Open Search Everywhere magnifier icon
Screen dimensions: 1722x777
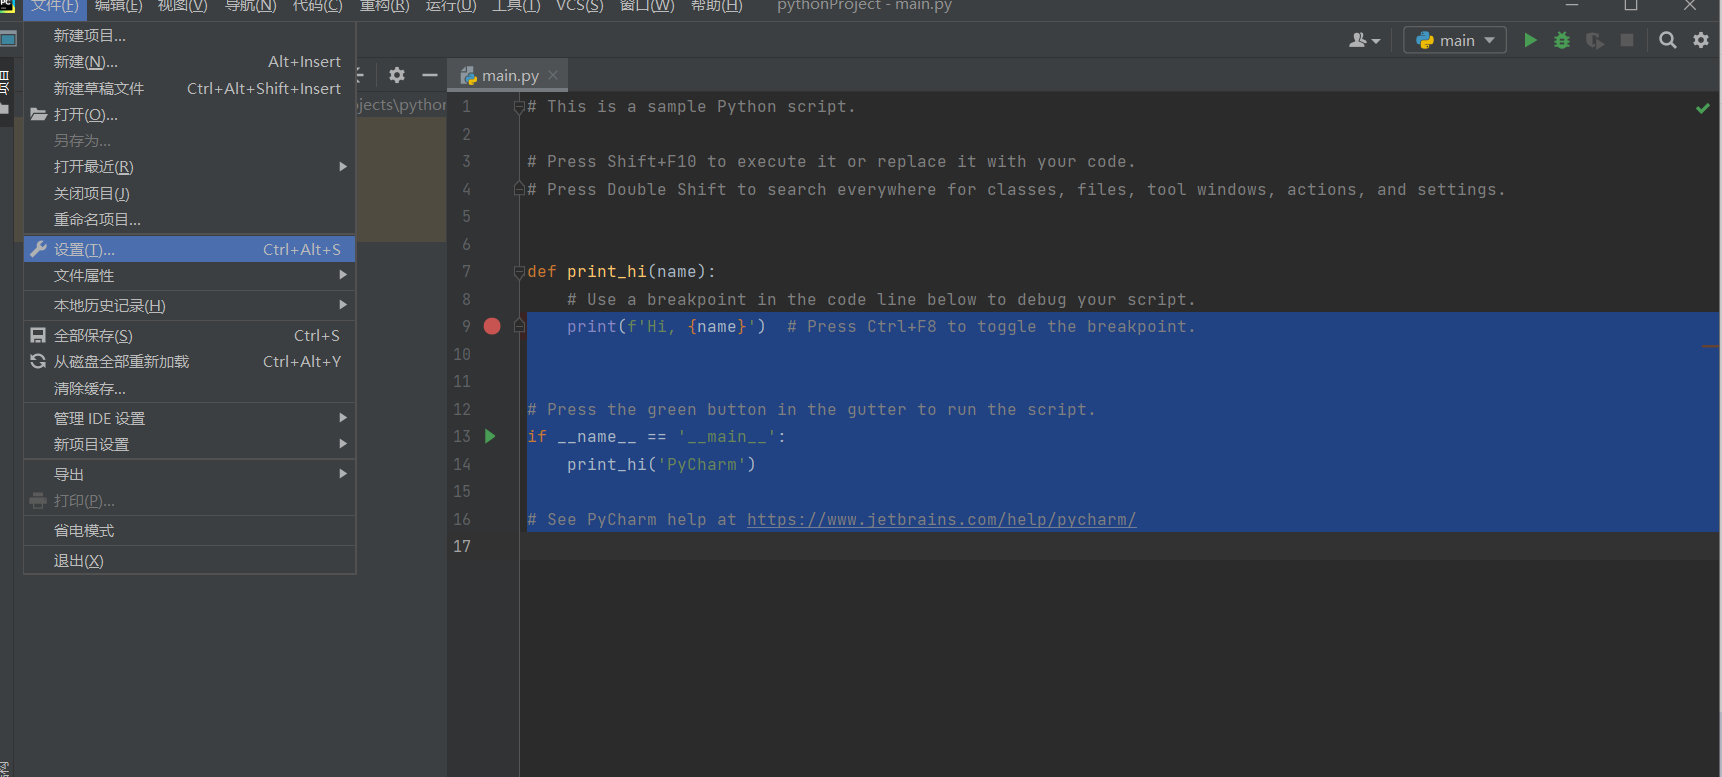click(1668, 40)
